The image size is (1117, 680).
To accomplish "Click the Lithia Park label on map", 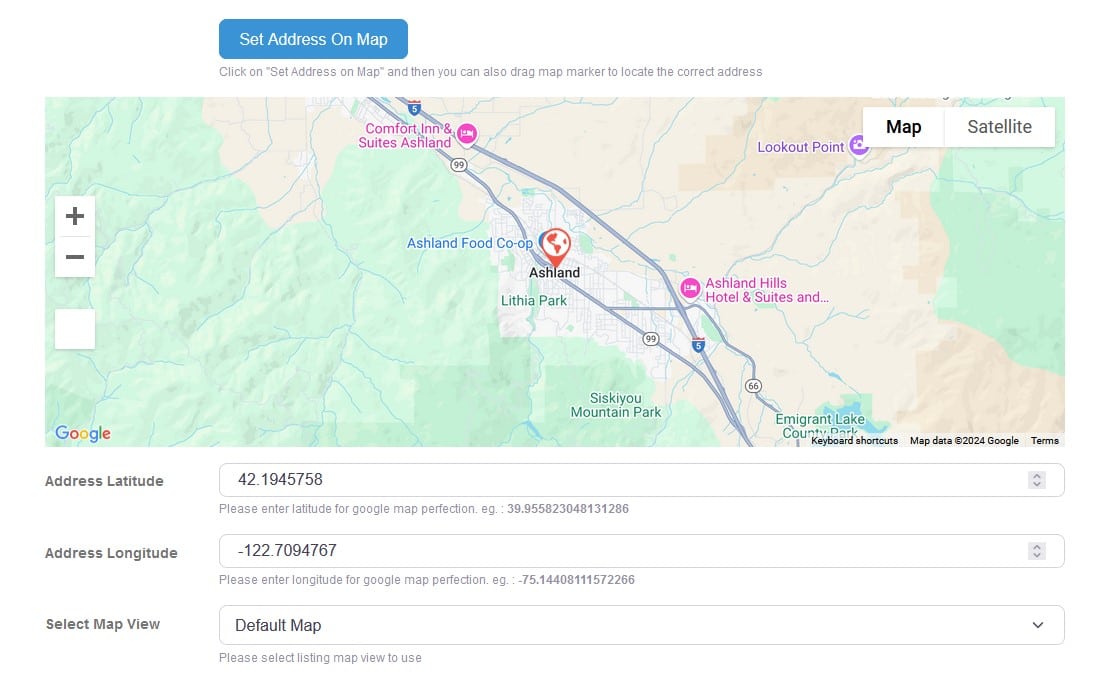I will click(534, 300).
